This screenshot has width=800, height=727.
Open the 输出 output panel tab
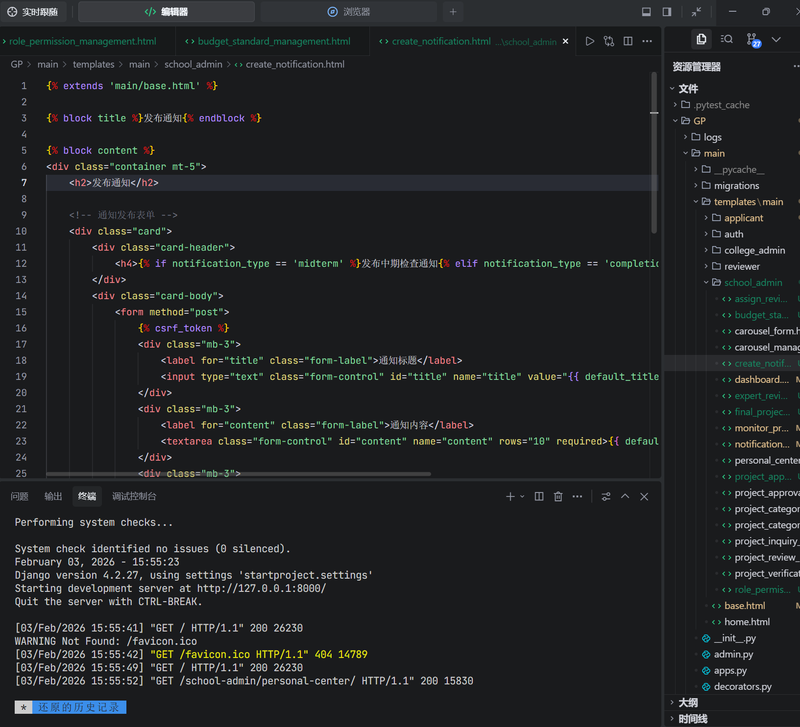(x=53, y=496)
